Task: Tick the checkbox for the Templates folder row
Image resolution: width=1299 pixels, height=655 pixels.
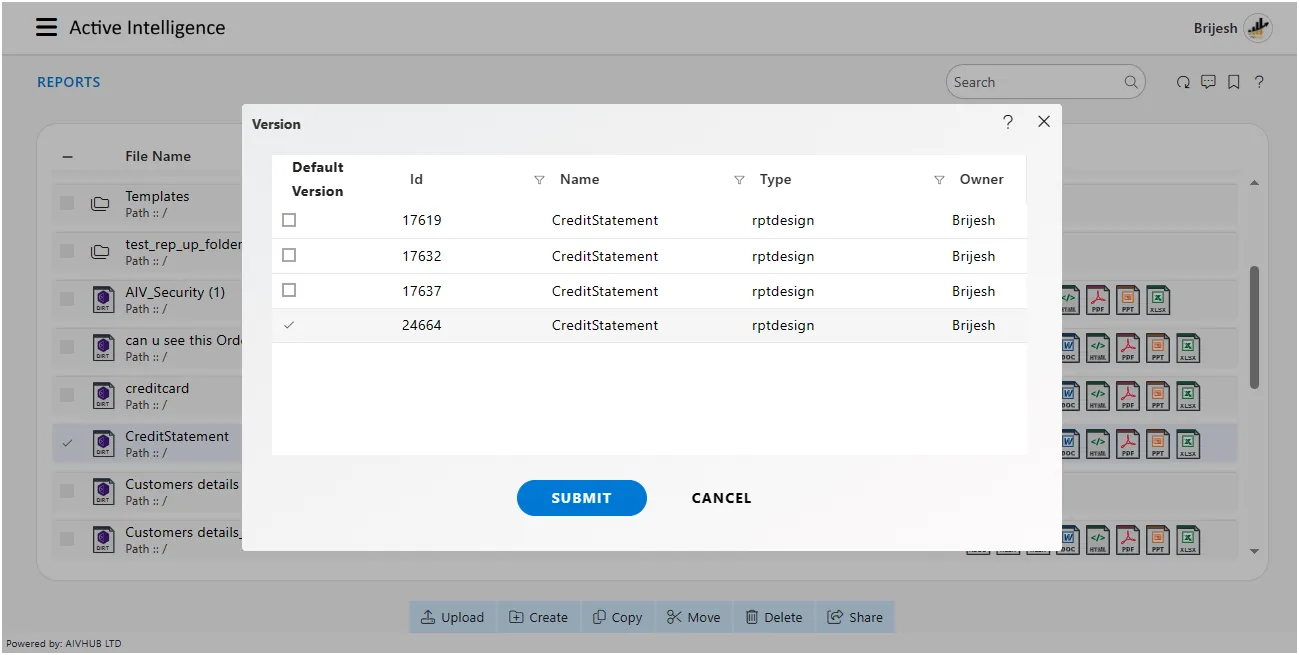Action: (67, 203)
